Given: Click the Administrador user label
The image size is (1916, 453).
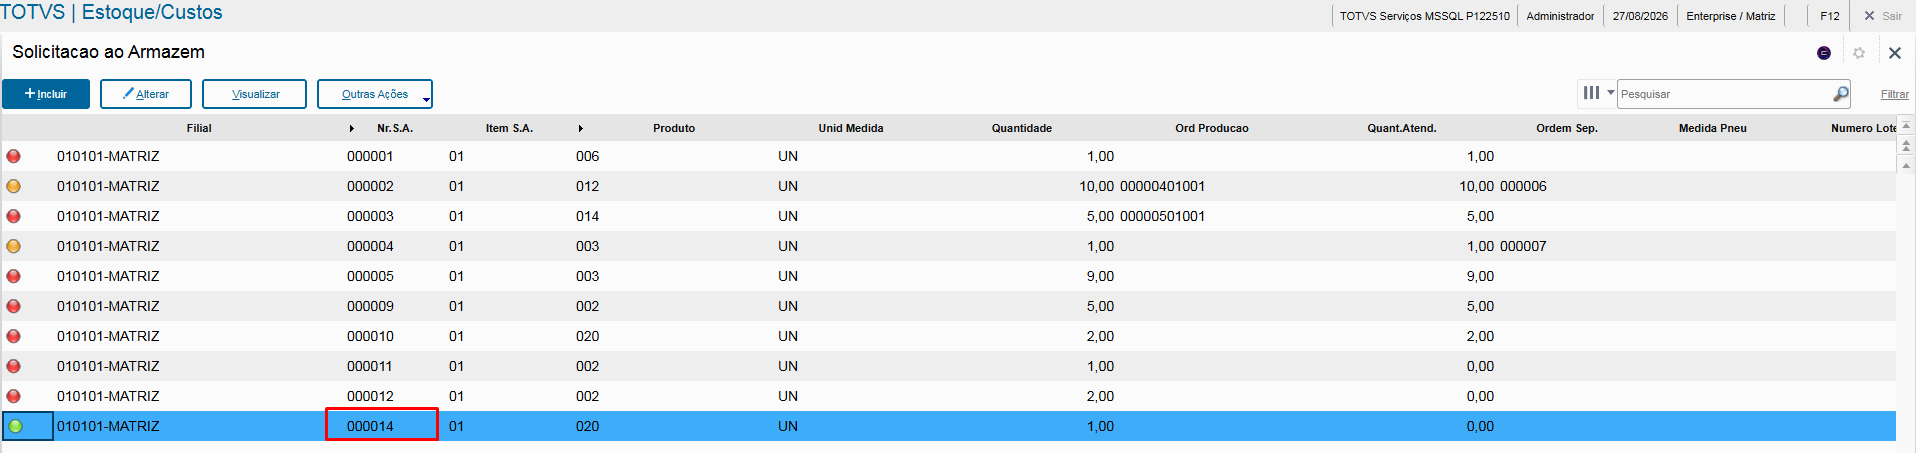Looking at the screenshot, I should [x=1560, y=16].
